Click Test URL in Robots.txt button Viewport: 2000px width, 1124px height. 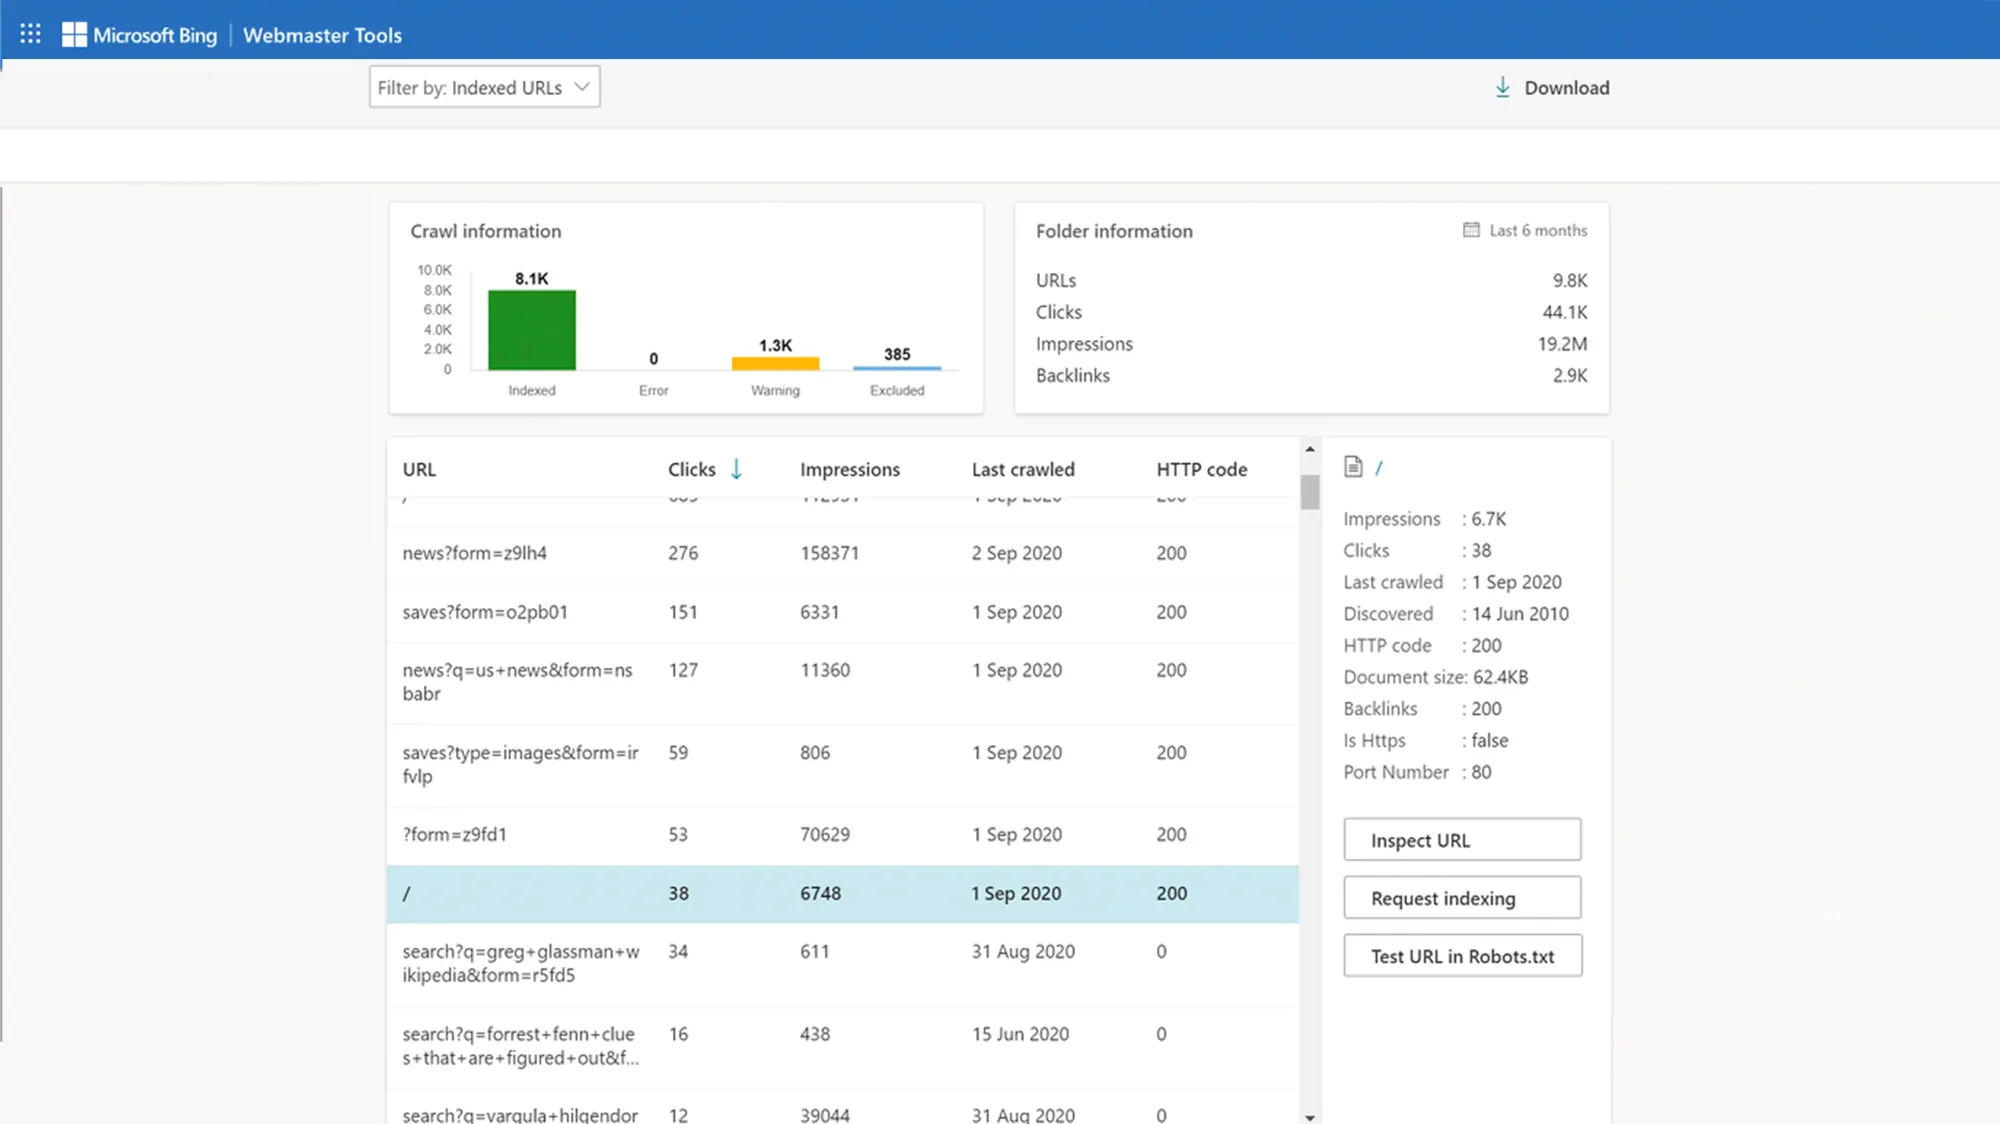coord(1462,956)
